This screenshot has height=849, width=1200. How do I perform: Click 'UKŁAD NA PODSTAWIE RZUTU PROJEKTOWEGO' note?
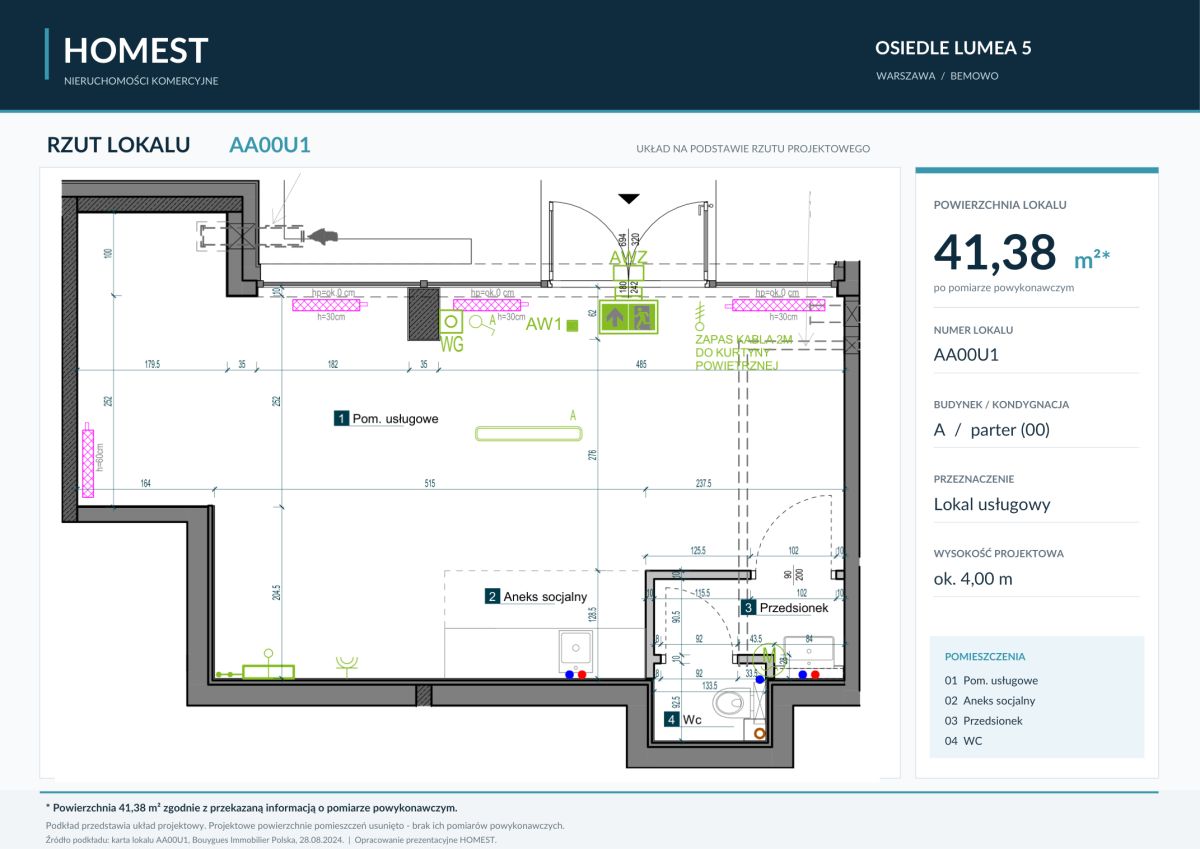753,149
